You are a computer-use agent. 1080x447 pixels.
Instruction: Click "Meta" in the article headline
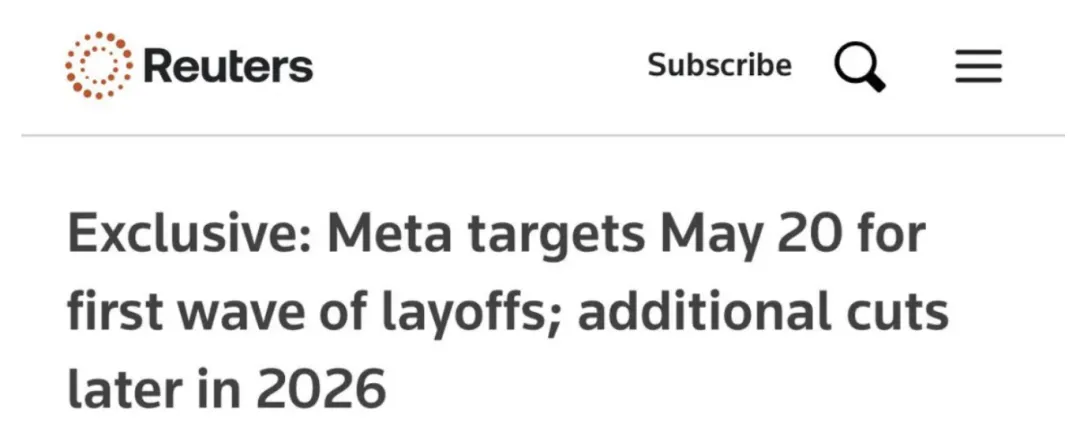tap(392, 238)
